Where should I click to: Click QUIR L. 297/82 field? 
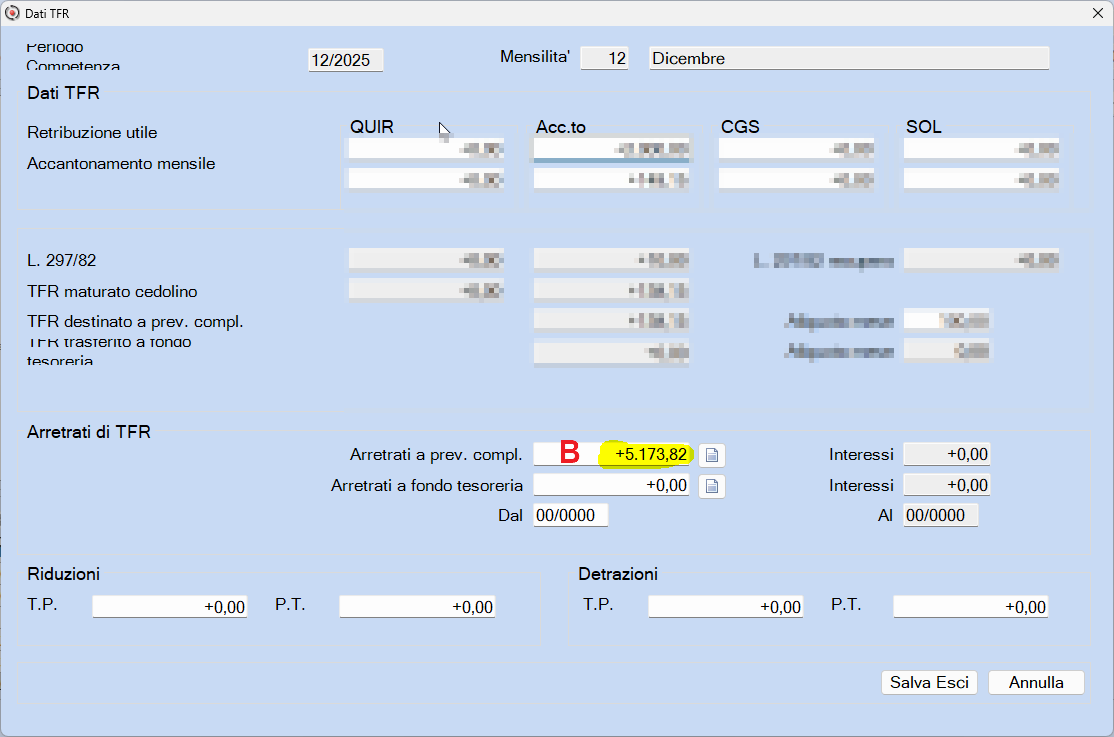tap(426, 259)
